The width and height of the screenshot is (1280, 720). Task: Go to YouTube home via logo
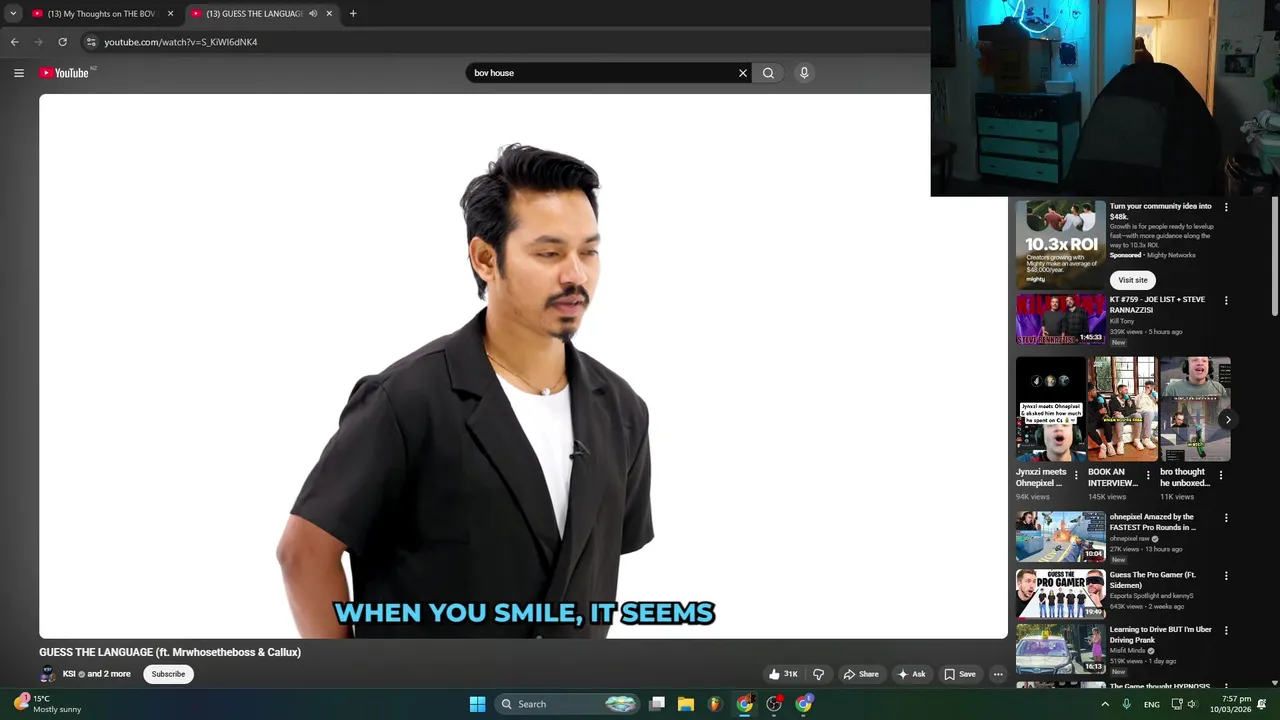64,73
